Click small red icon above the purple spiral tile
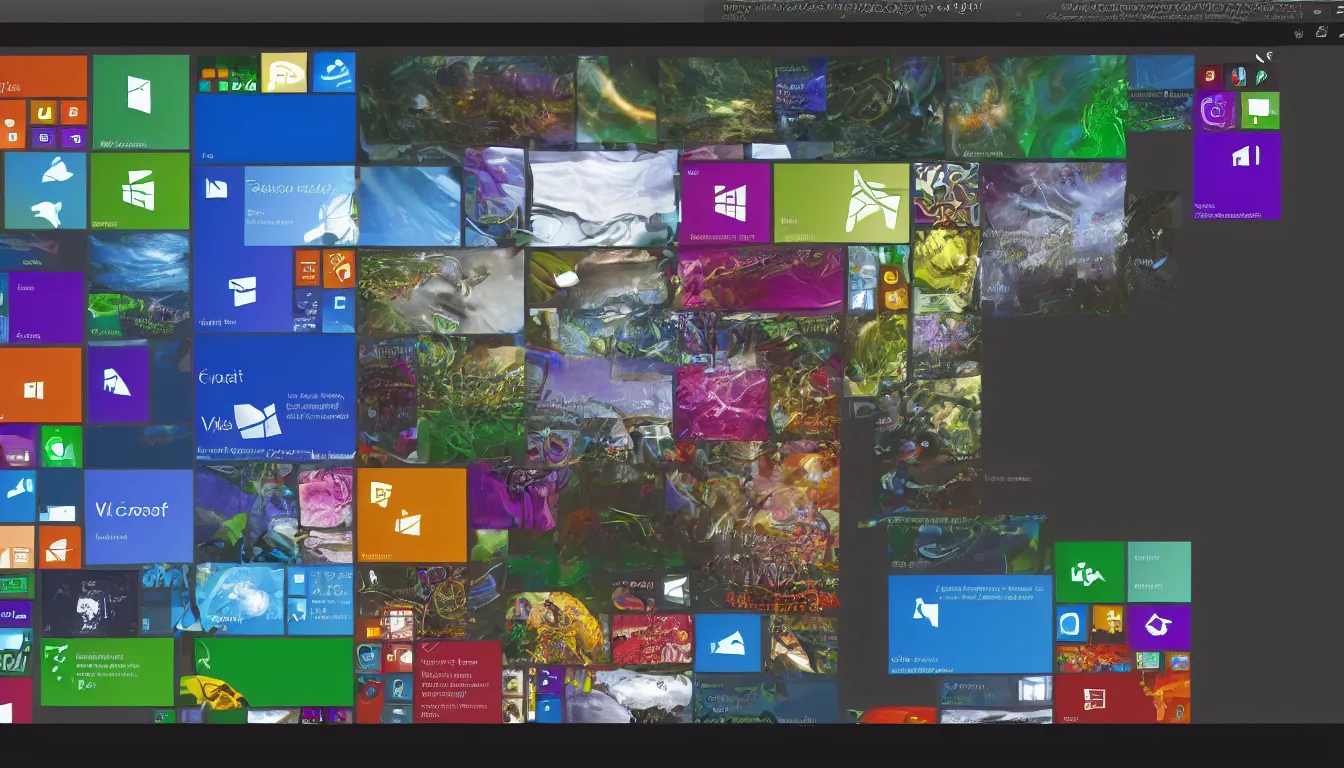 coord(1211,78)
